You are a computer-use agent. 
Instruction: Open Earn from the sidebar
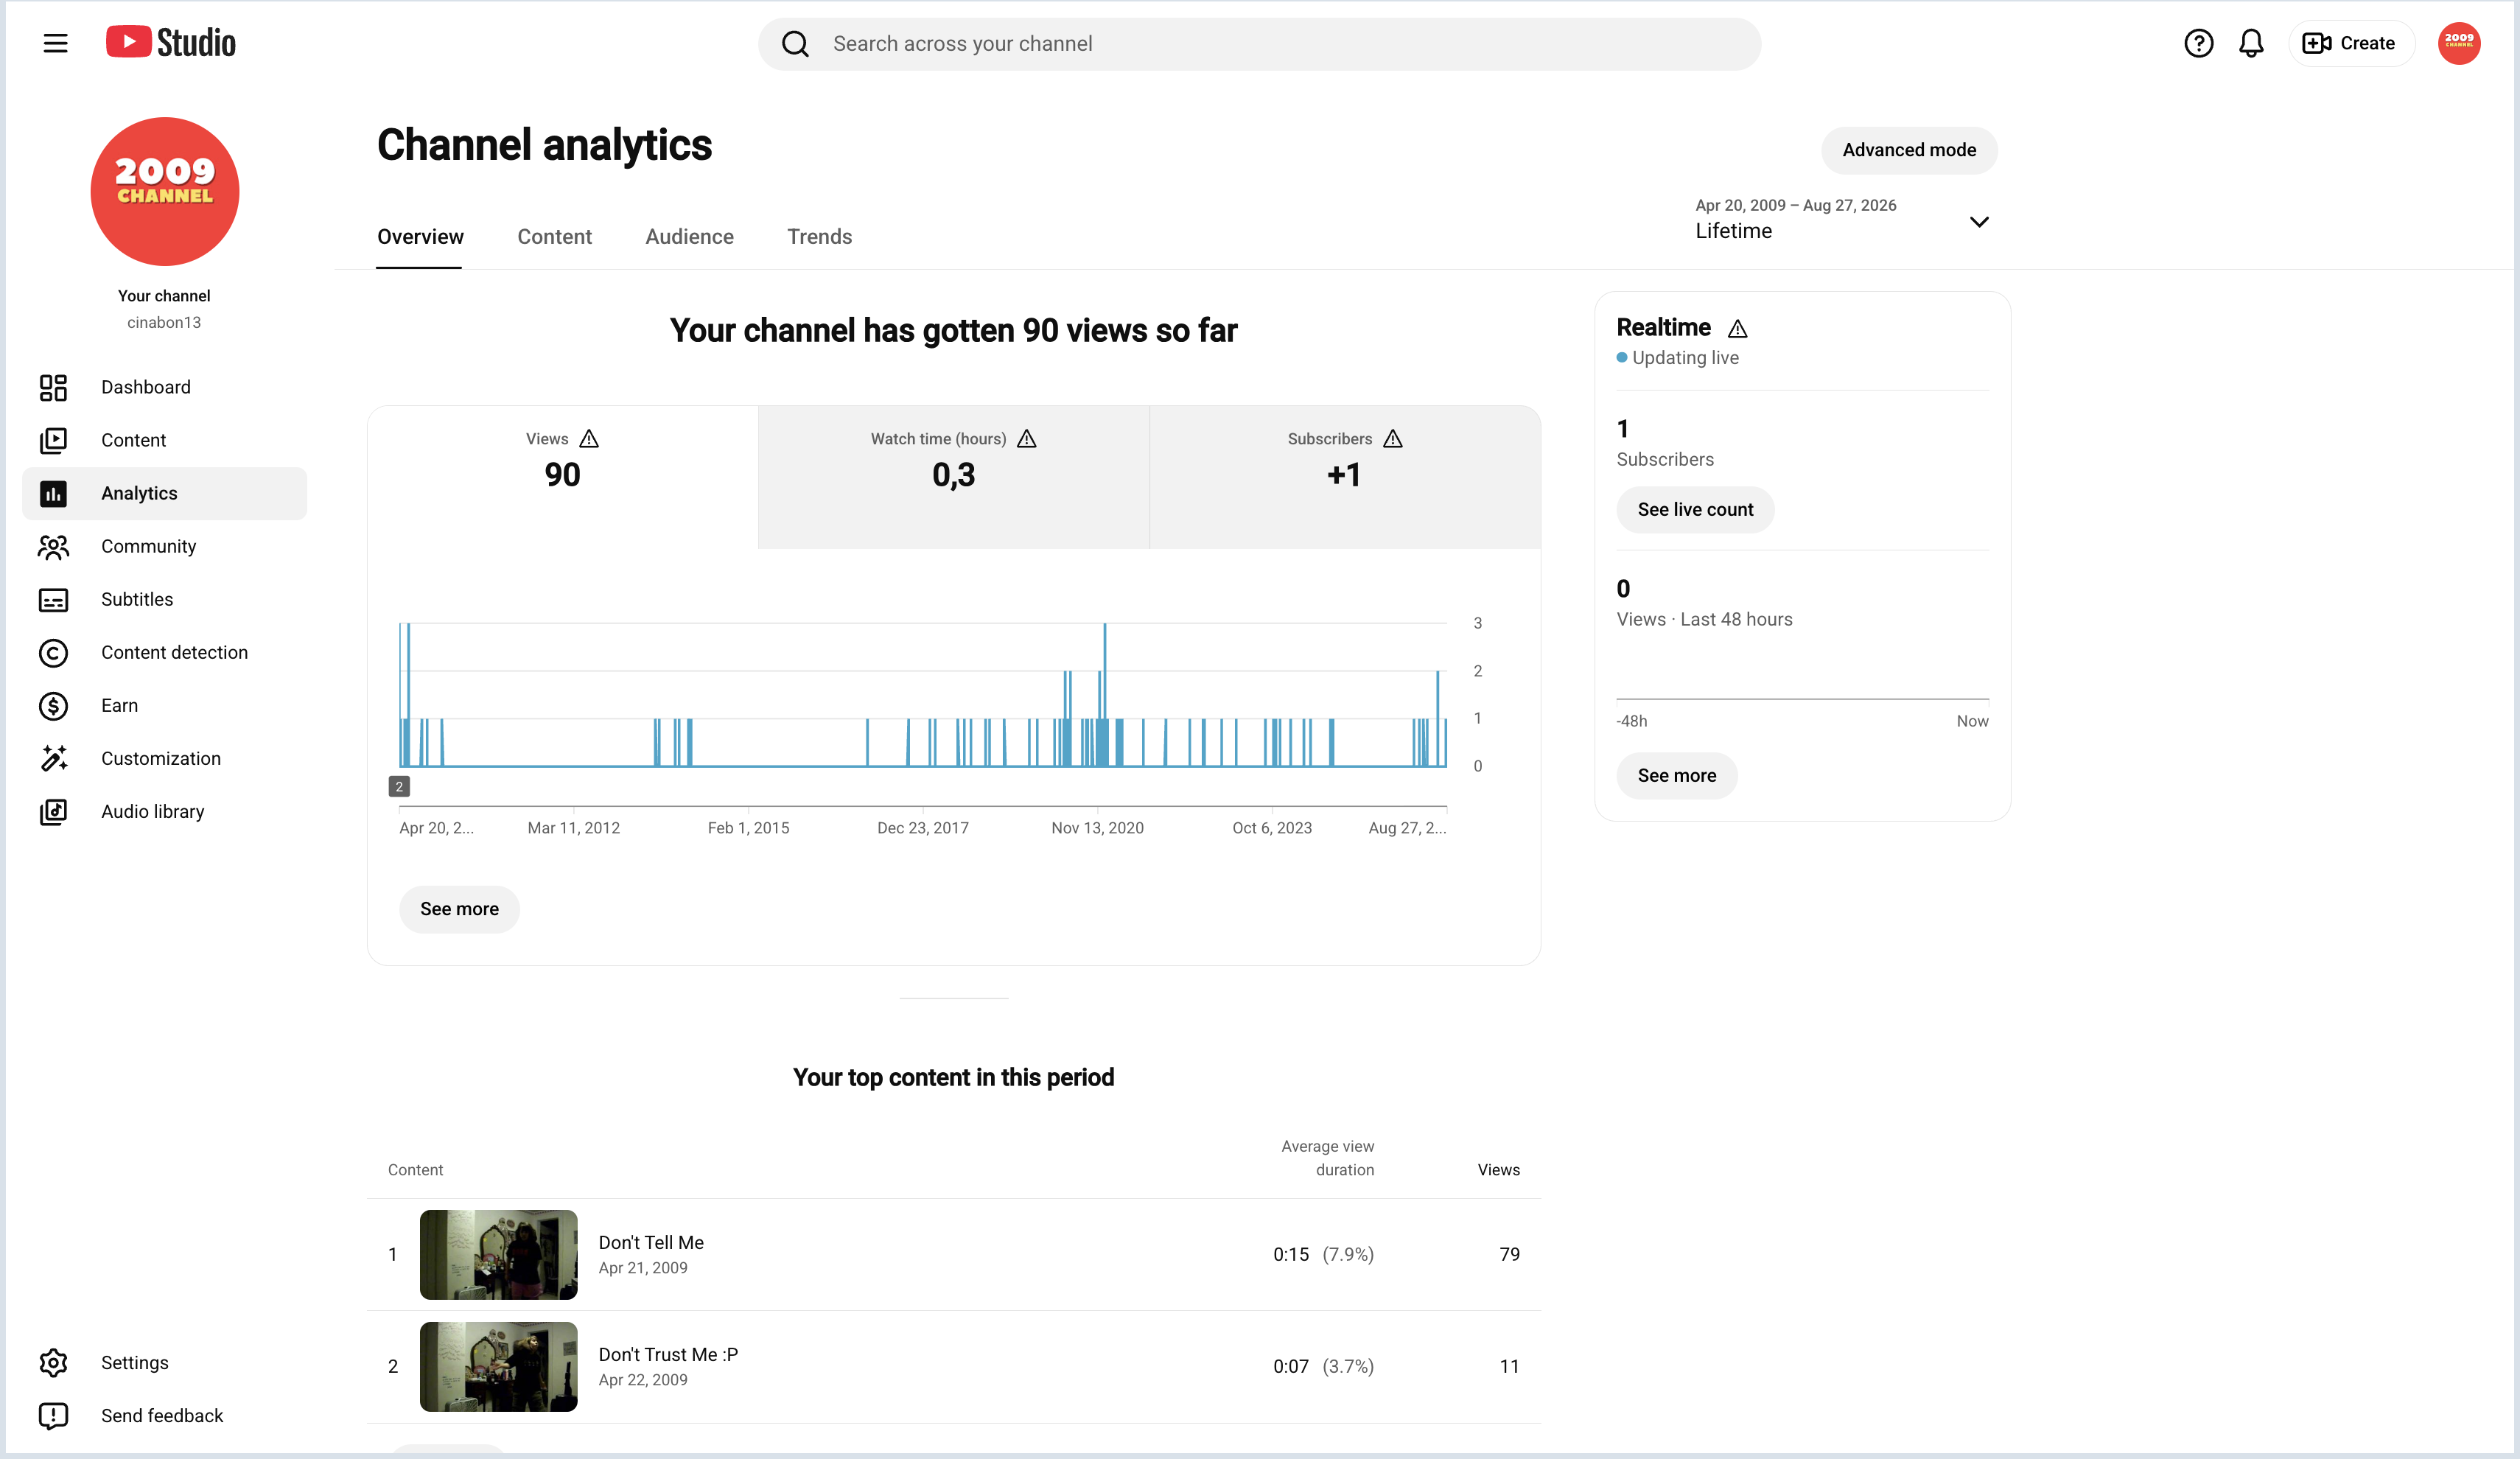(164, 705)
